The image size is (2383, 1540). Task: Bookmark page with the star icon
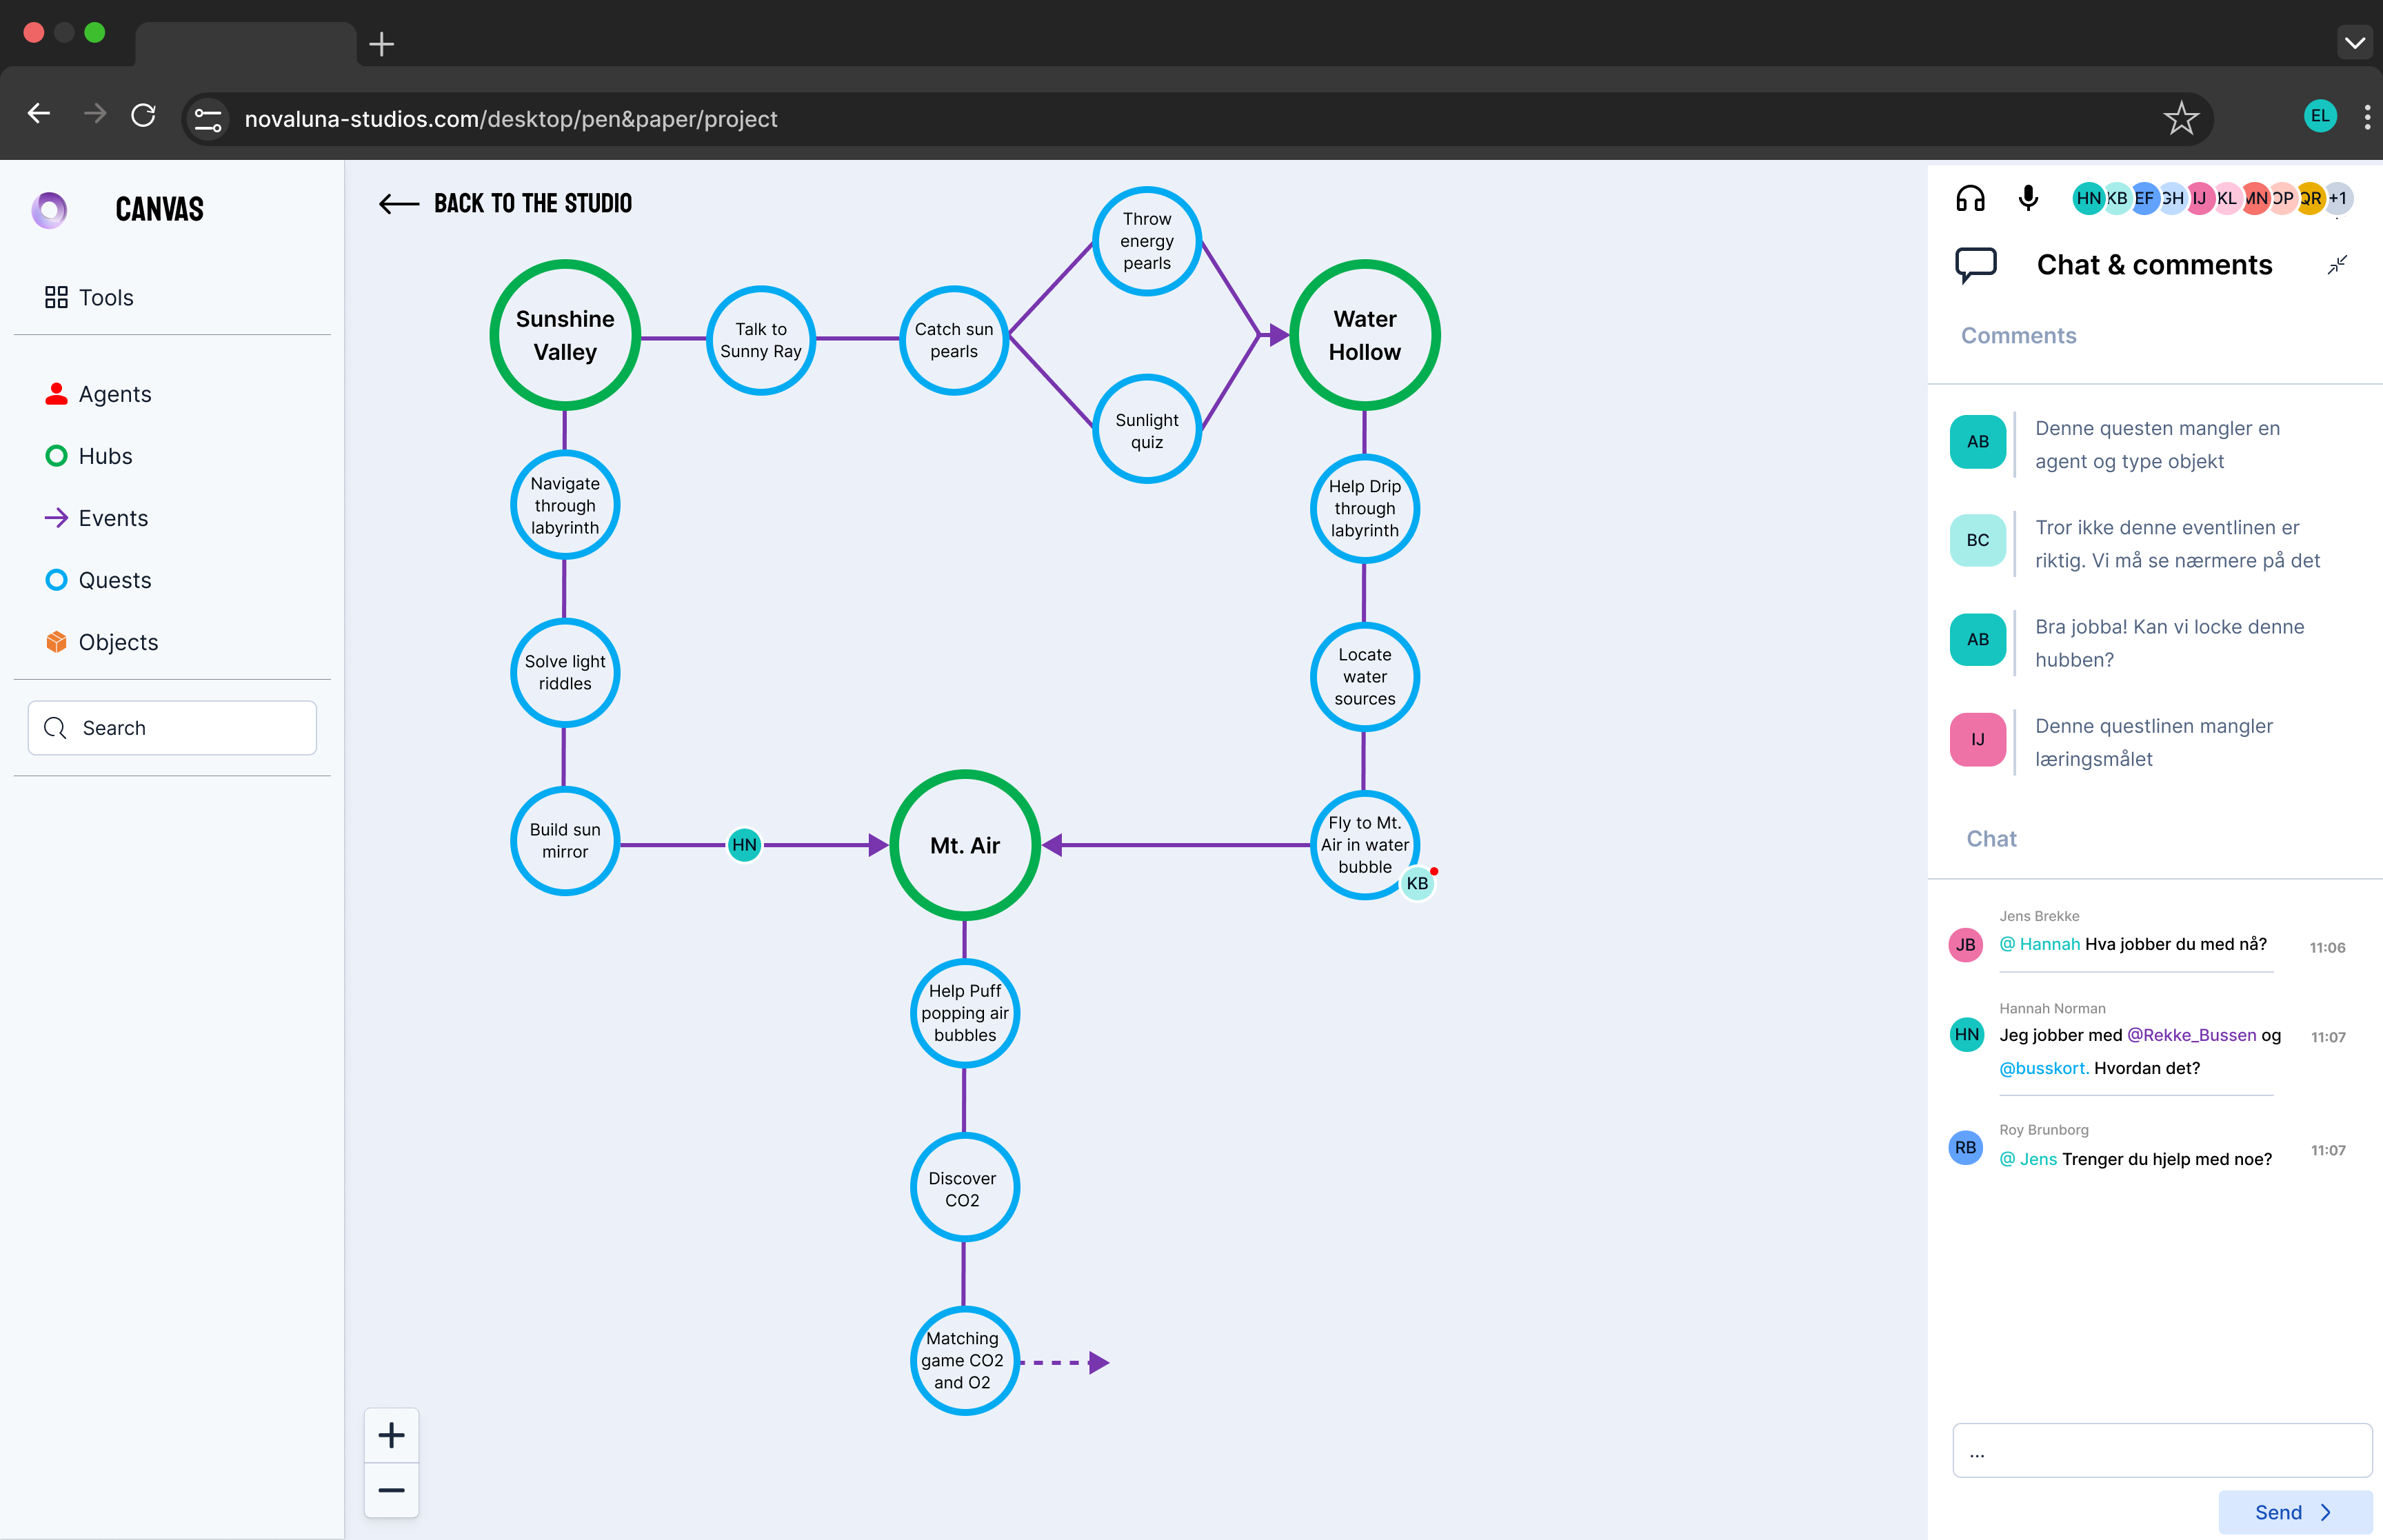(x=2180, y=119)
